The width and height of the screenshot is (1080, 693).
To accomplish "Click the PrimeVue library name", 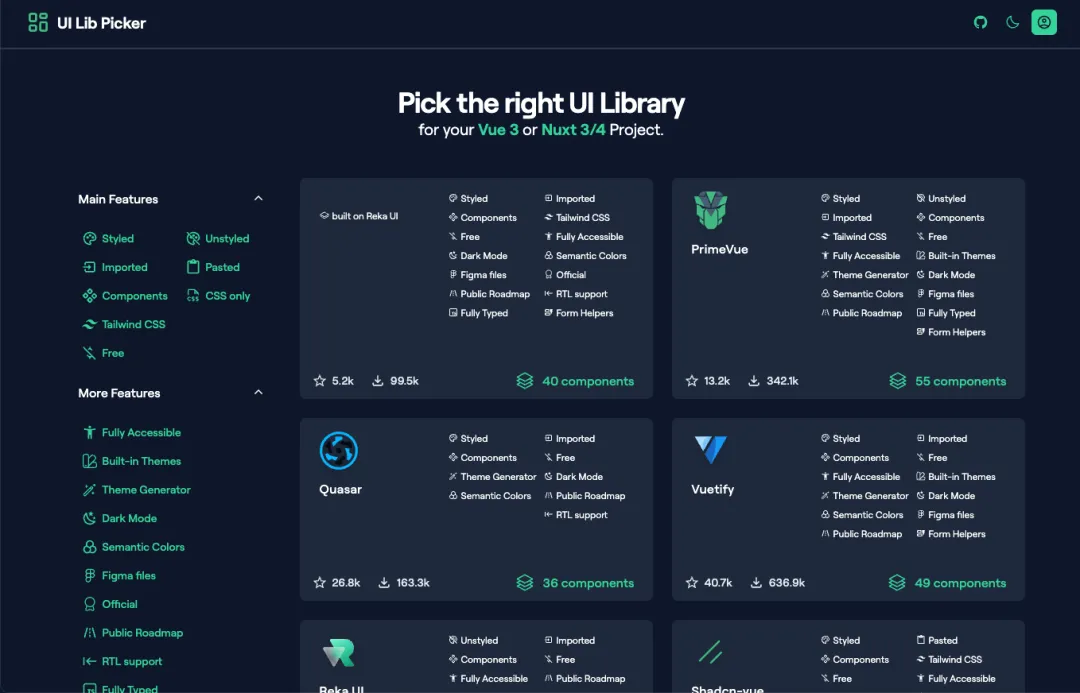I will (719, 249).
